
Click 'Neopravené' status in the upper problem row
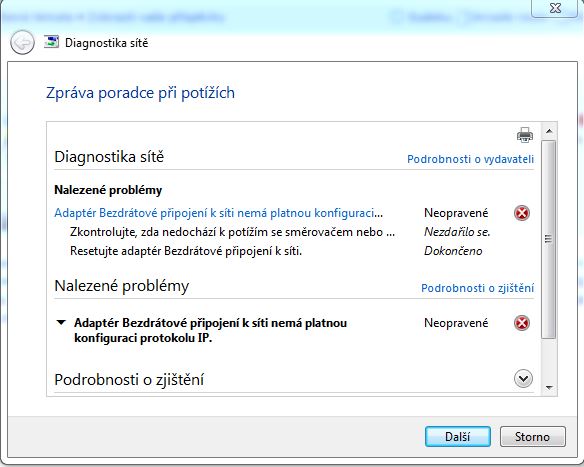(x=456, y=213)
